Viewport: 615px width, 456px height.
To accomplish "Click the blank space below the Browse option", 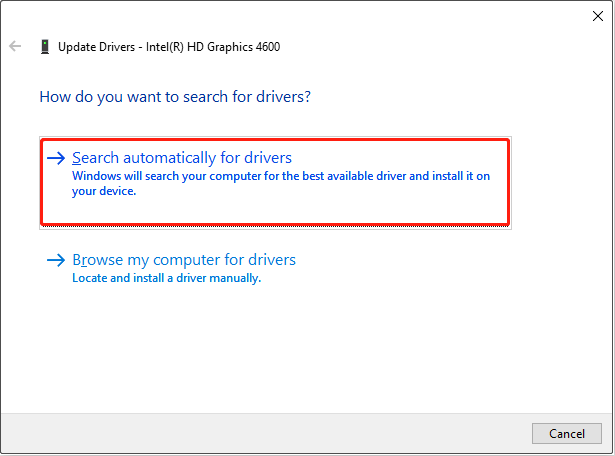I will (x=300, y=350).
